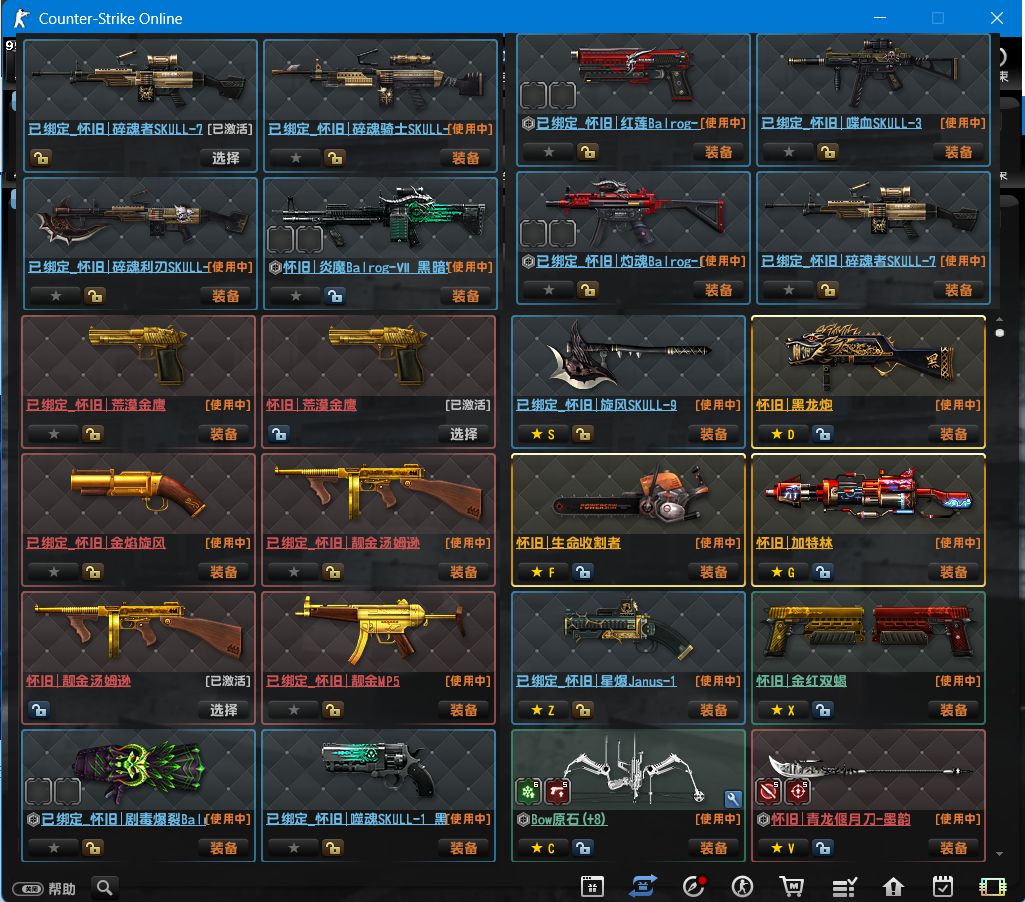1025x902 pixels.
Task: Open the shopping cart shop icon
Action: (792, 887)
